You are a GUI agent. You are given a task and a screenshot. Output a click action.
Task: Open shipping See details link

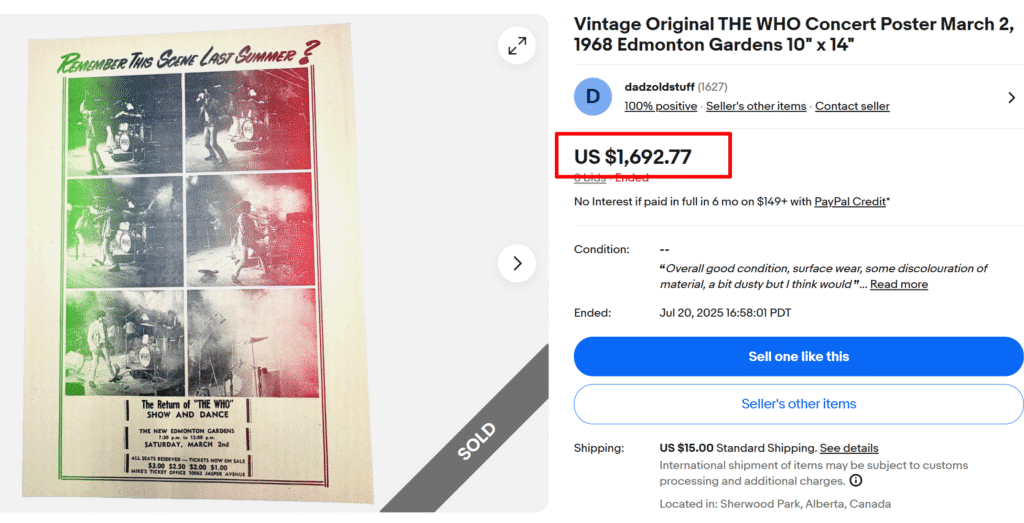pyautogui.click(x=849, y=448)
